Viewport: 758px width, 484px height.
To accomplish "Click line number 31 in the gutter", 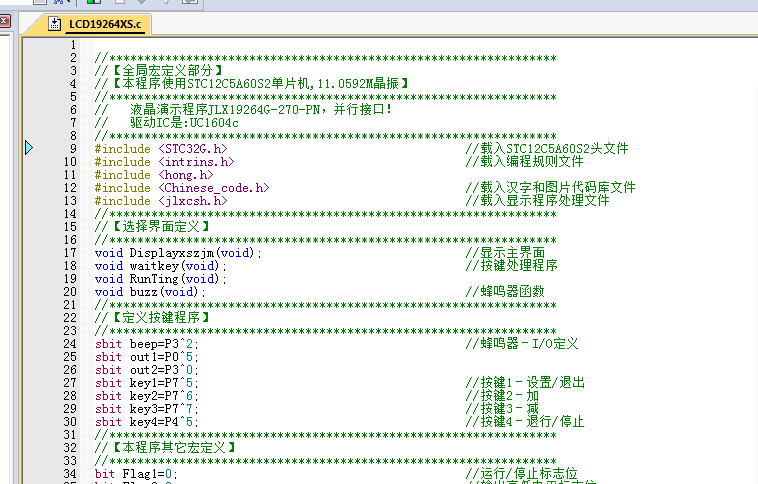I will 70,435.
